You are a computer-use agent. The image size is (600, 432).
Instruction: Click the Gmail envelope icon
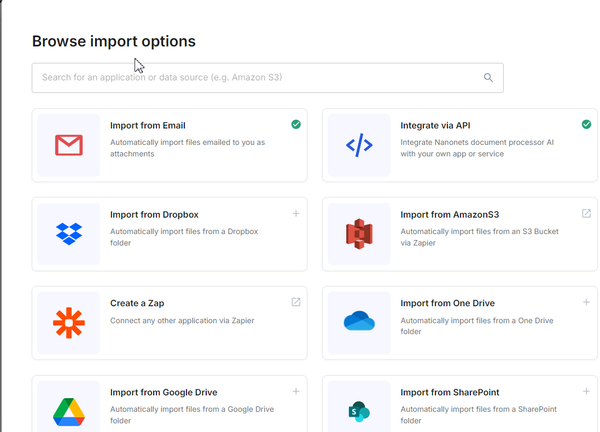(x=68, y=146)
